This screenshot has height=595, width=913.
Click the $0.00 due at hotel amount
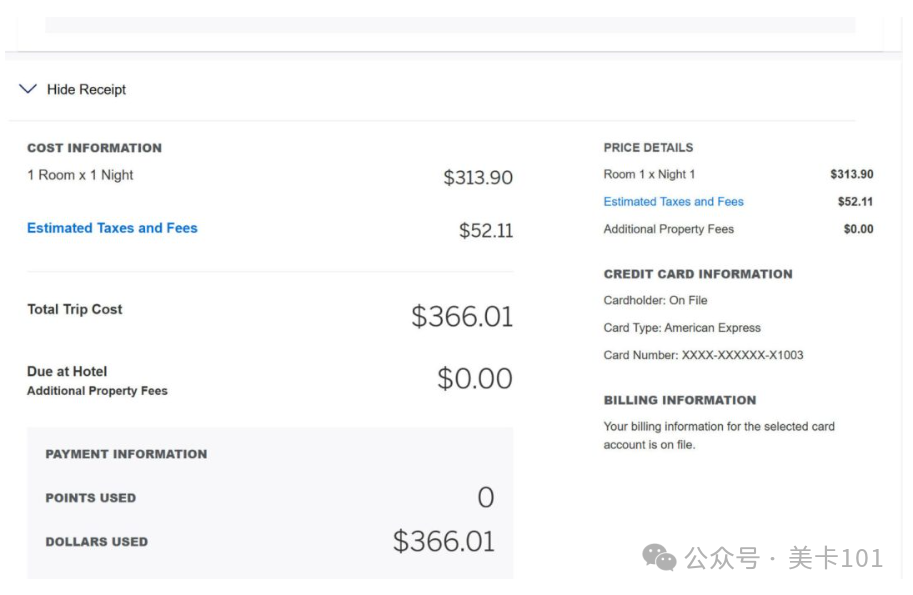pyautogui.click(x=474, y=379)
